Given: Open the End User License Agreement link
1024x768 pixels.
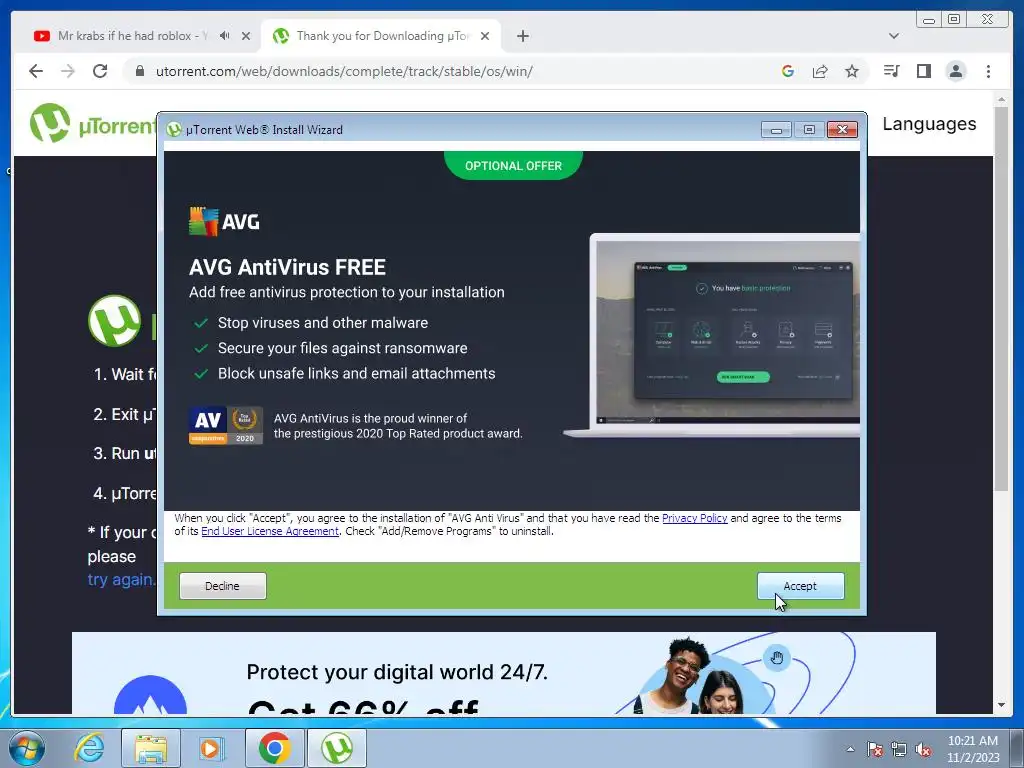Looking at the screenshot, I should (x=270, y=531).
